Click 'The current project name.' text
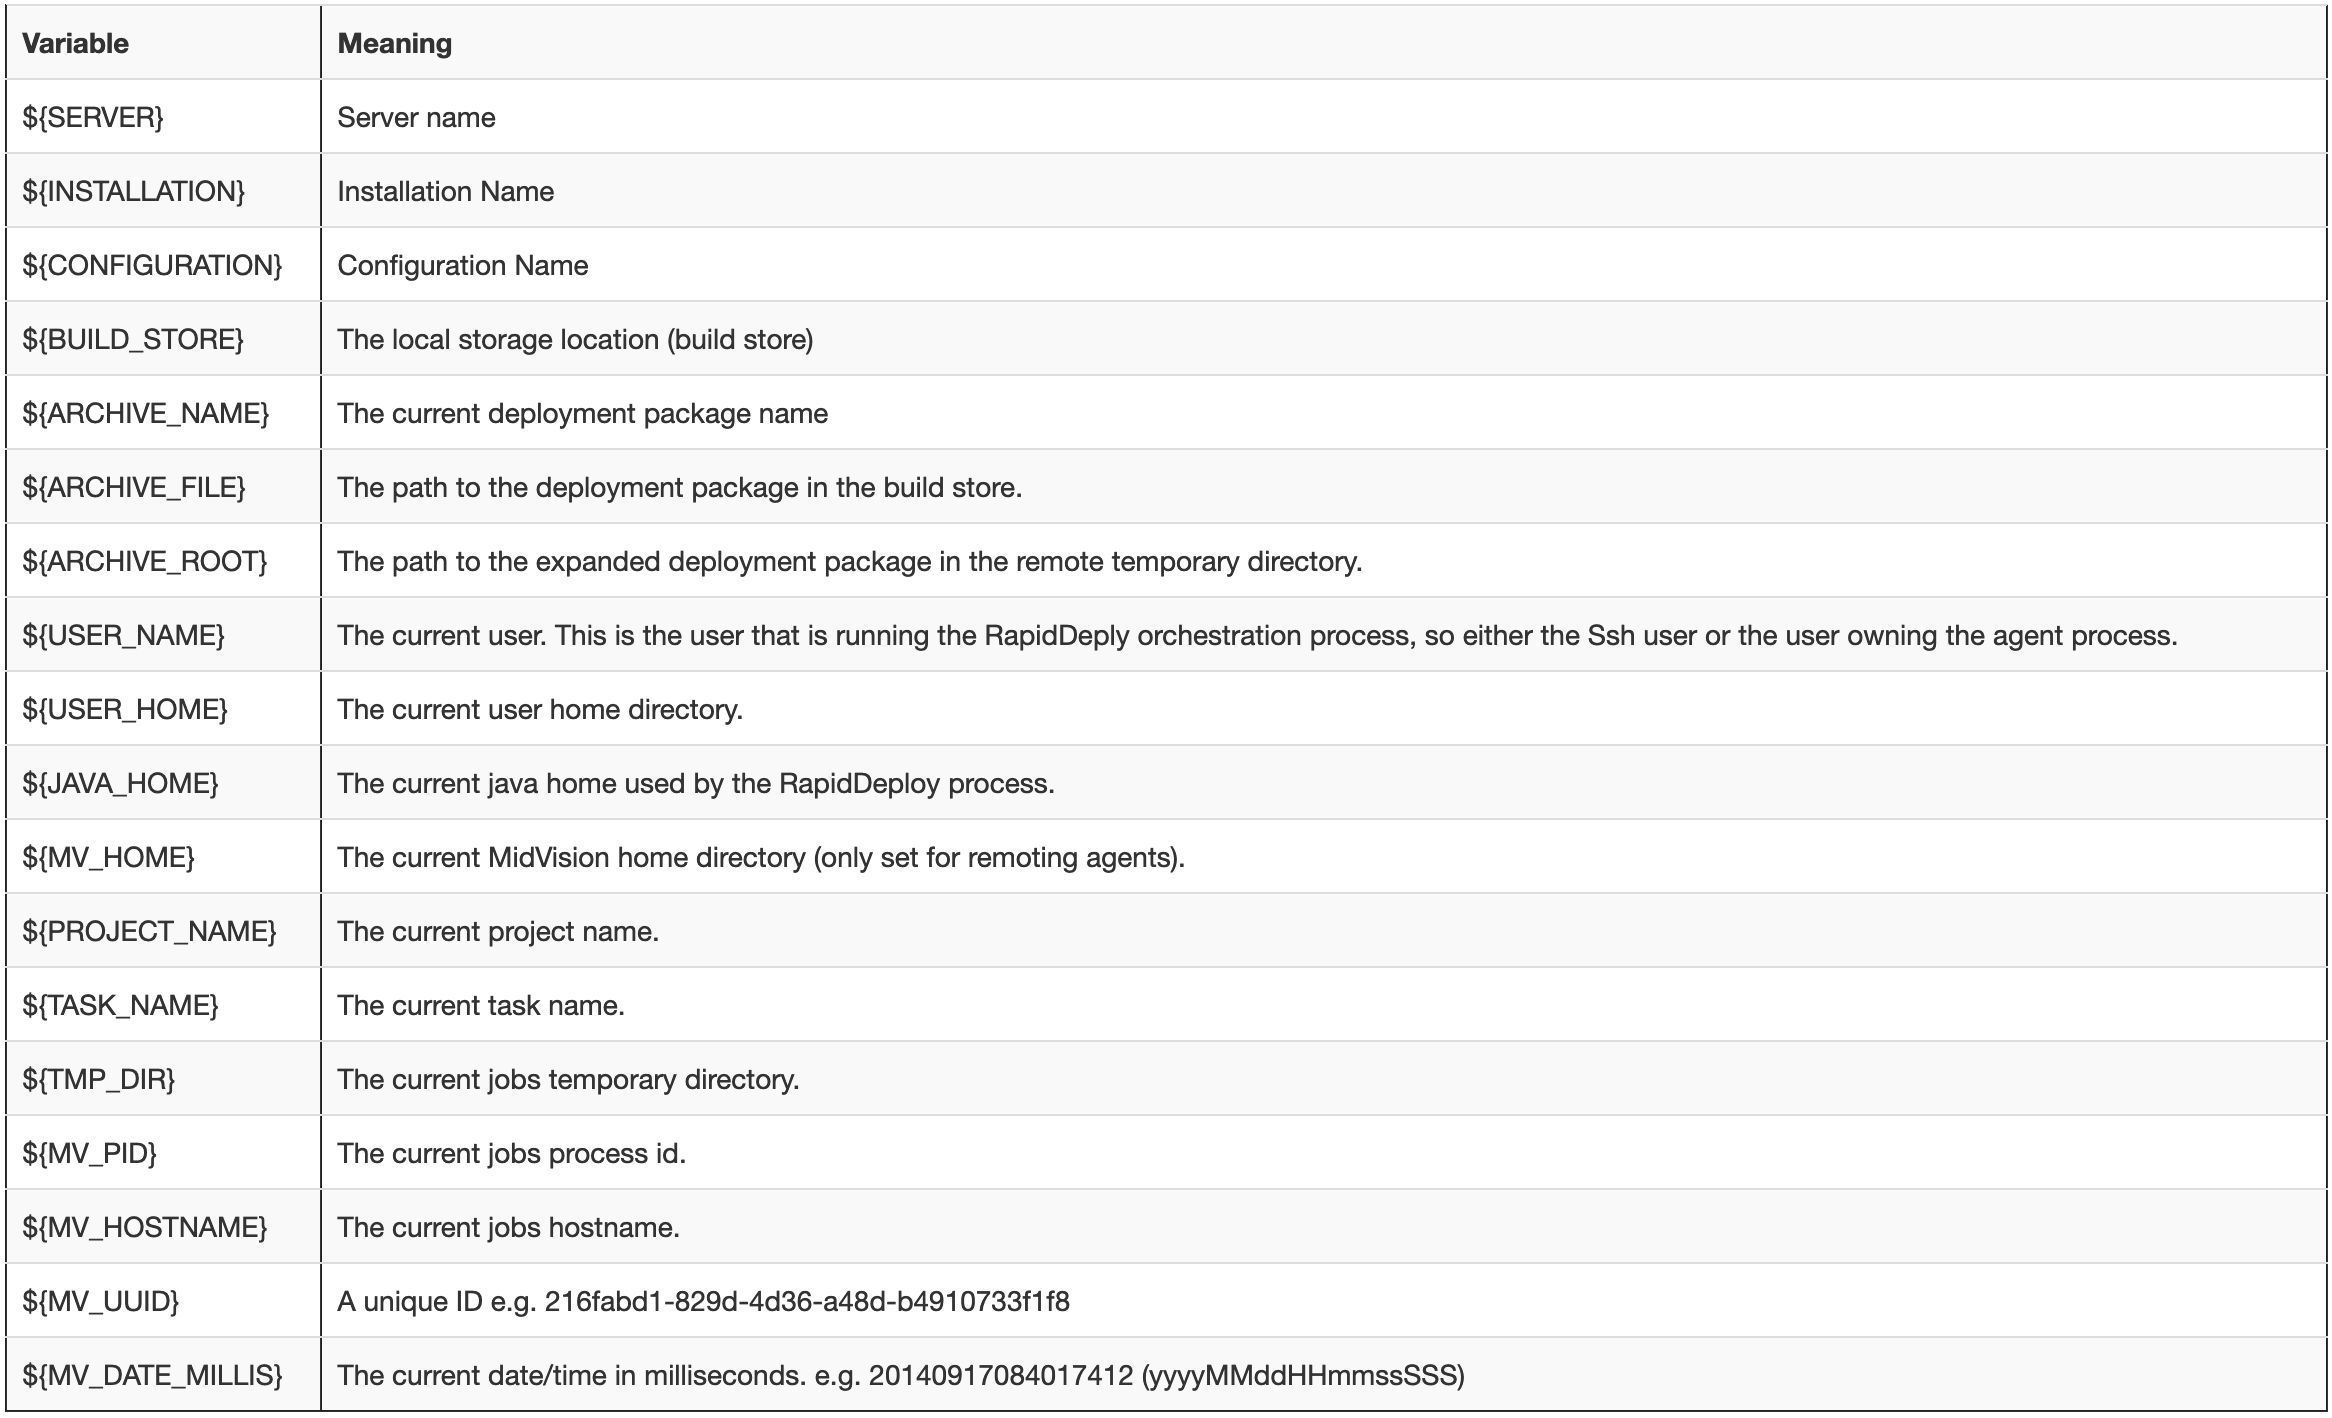This screenshot has height=1418, width=2332. coord(498,931)
